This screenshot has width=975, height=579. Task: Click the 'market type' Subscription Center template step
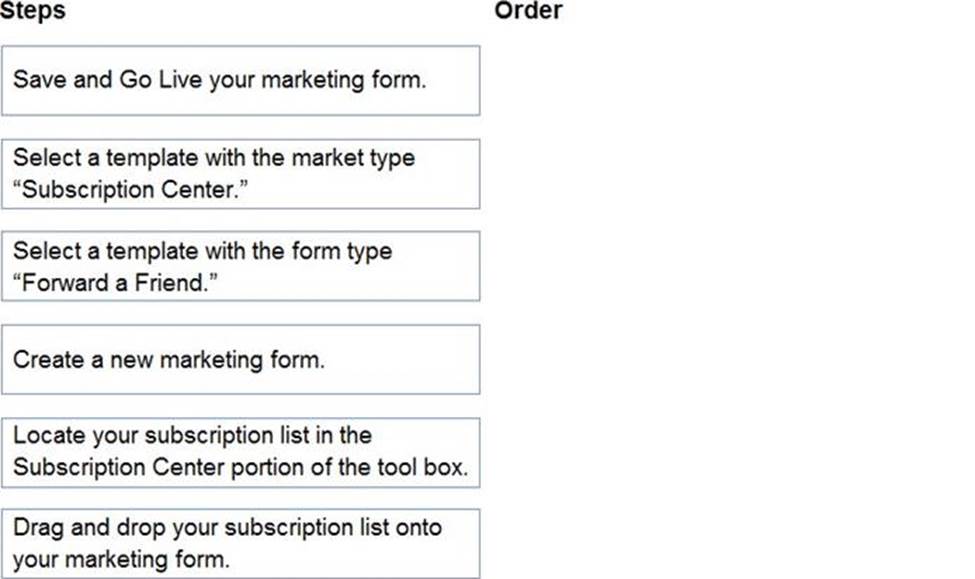tap(240, 173)
